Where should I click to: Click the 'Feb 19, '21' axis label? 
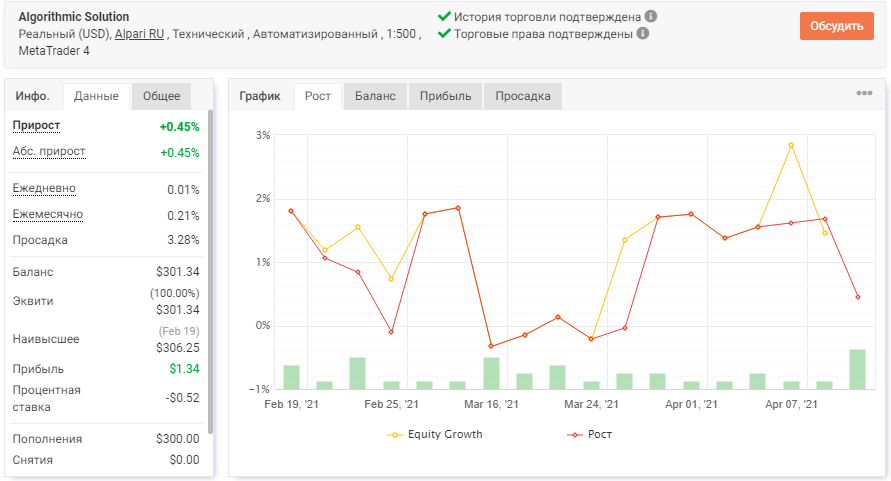pyautogui.click(x=292, y=404)
